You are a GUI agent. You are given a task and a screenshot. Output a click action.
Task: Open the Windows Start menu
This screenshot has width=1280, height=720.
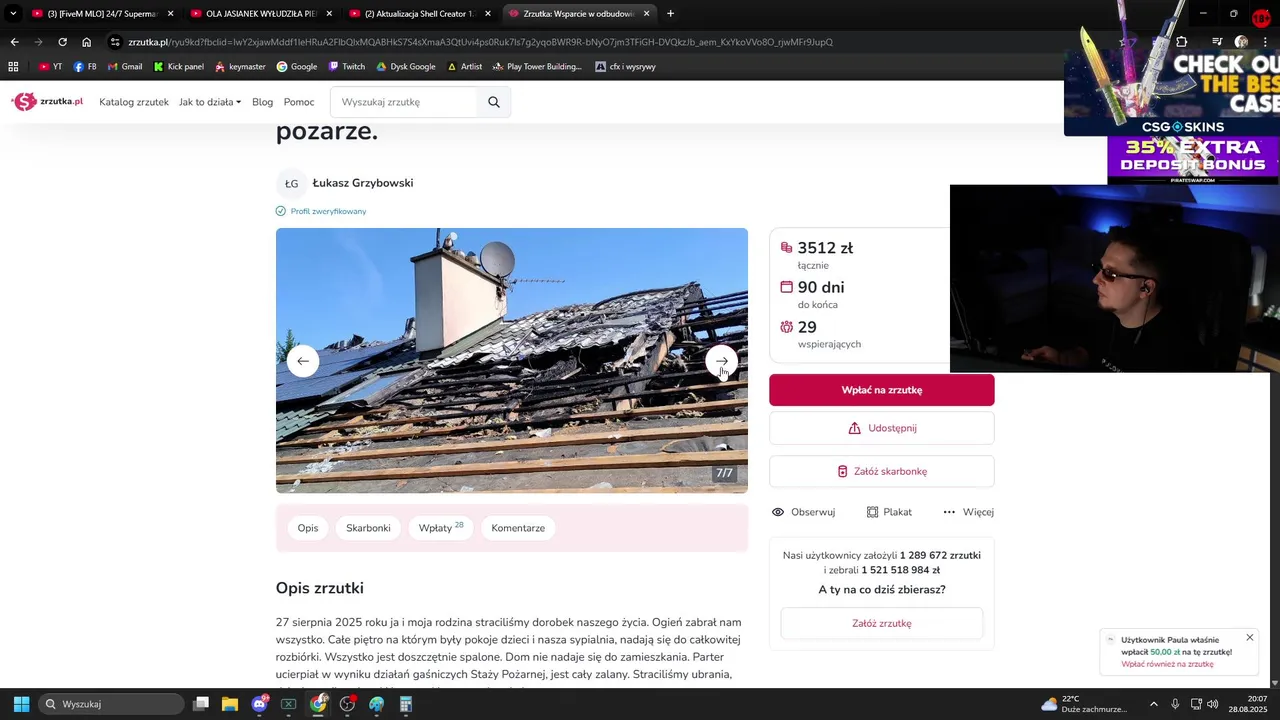21,704
